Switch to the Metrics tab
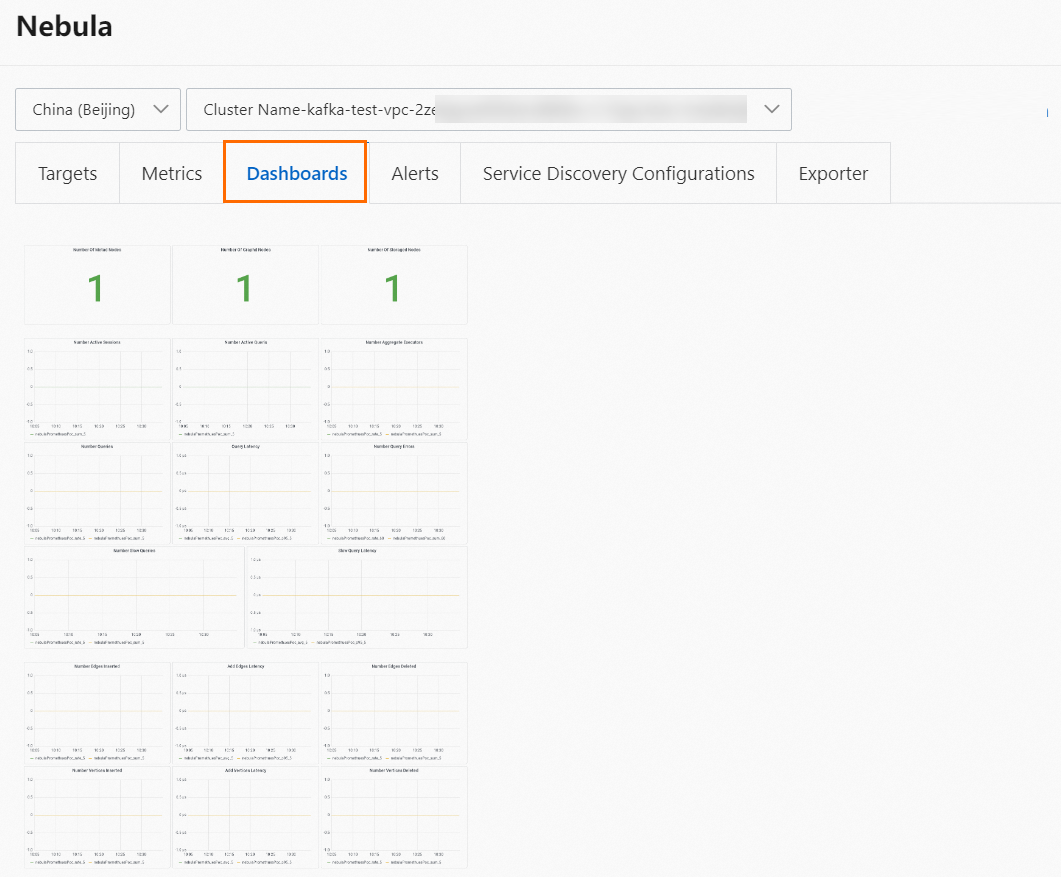 coord(172,173)
